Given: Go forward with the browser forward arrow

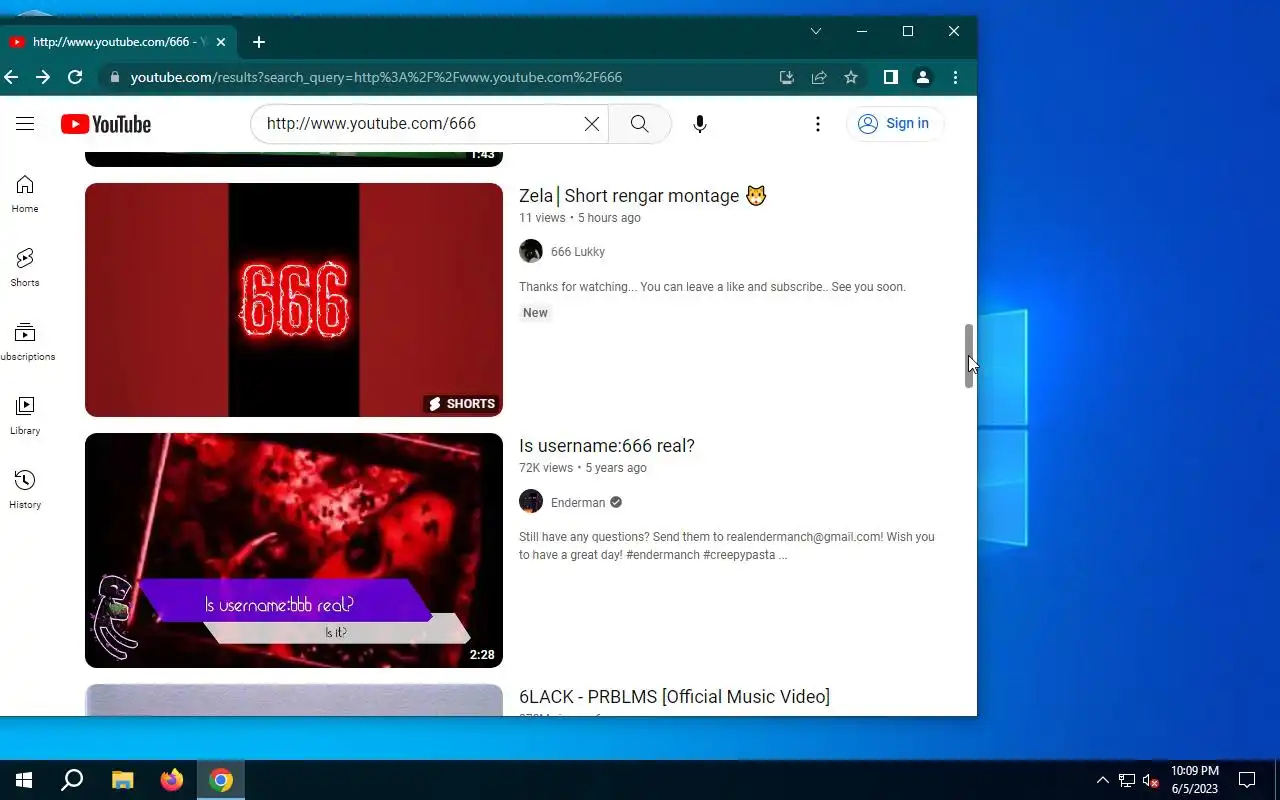Looking at the screenshot, I should point(43,77).
